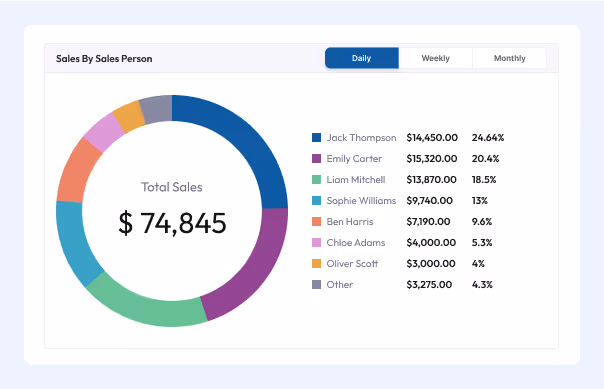Click Emily Carter's purple legend swatch
This screenshot has width=604, height=389.
[x=316, y=159]
